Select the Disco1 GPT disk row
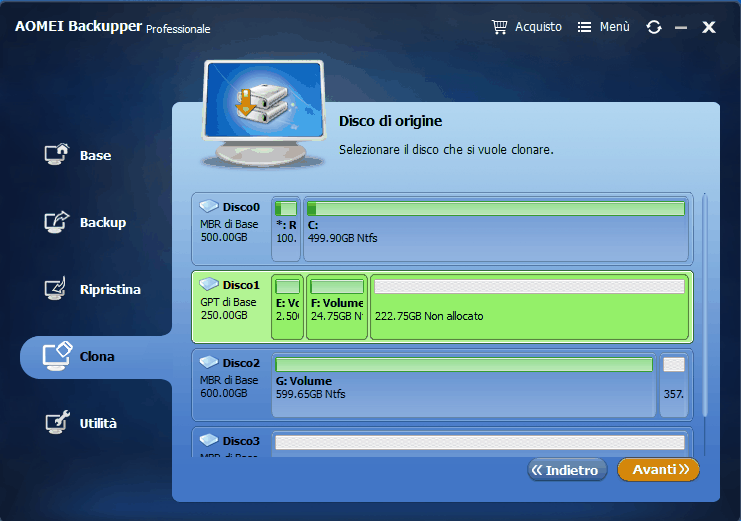This screenshot has height=521, width=741. (x=442, y=307)
